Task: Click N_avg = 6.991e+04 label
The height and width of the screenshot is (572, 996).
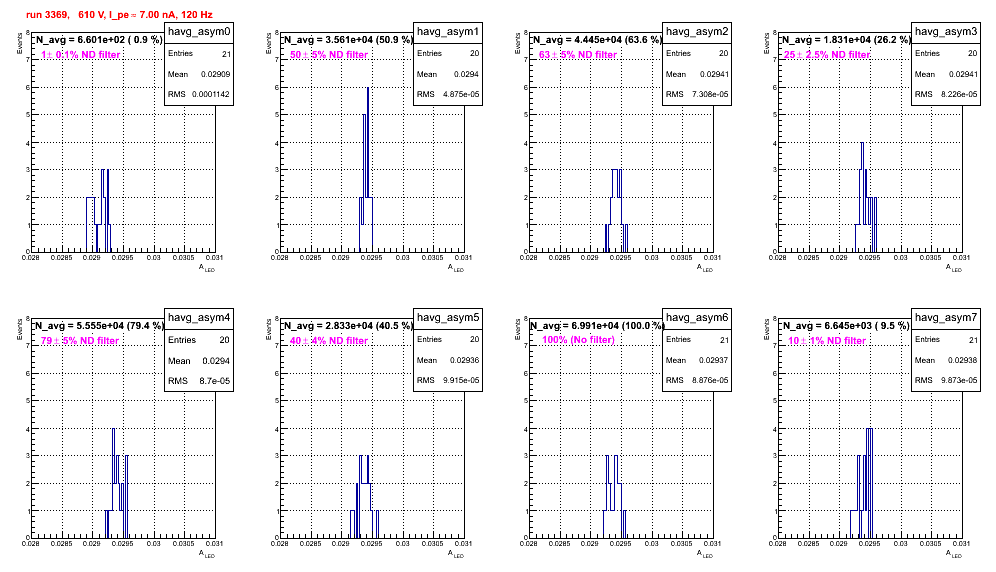Action: point(596,325)
